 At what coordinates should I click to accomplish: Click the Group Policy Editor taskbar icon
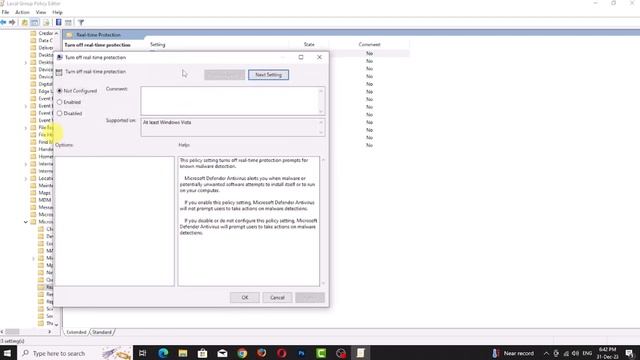[360, 353]
